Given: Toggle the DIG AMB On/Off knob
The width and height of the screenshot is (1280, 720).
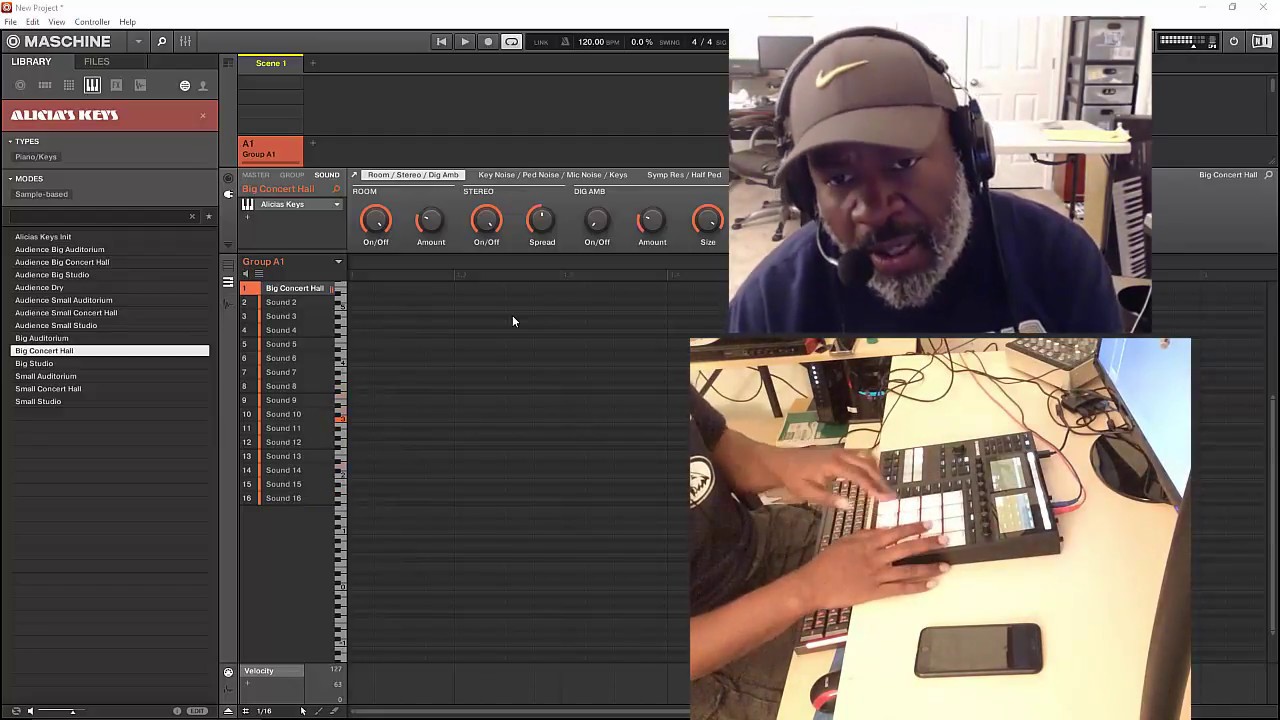Looking at the screenshot, I should [x=597, y=220].
